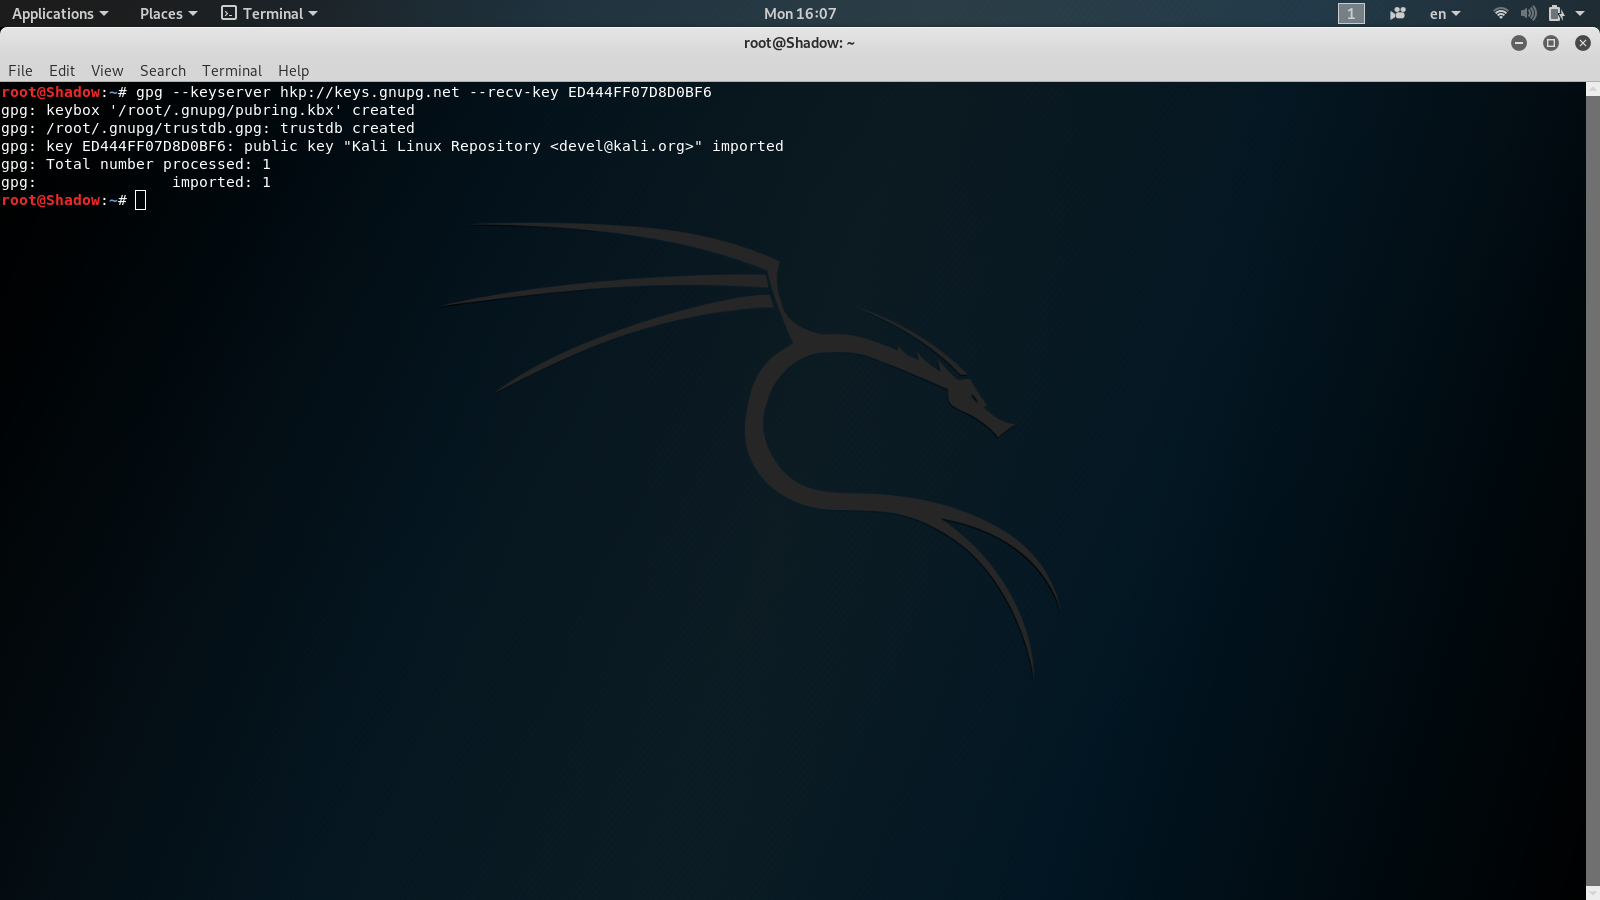The width and height of the screenshot is (1600, 900).
Task: Open the Terminal menu in menu bar
Action: [x=232, y=71]
